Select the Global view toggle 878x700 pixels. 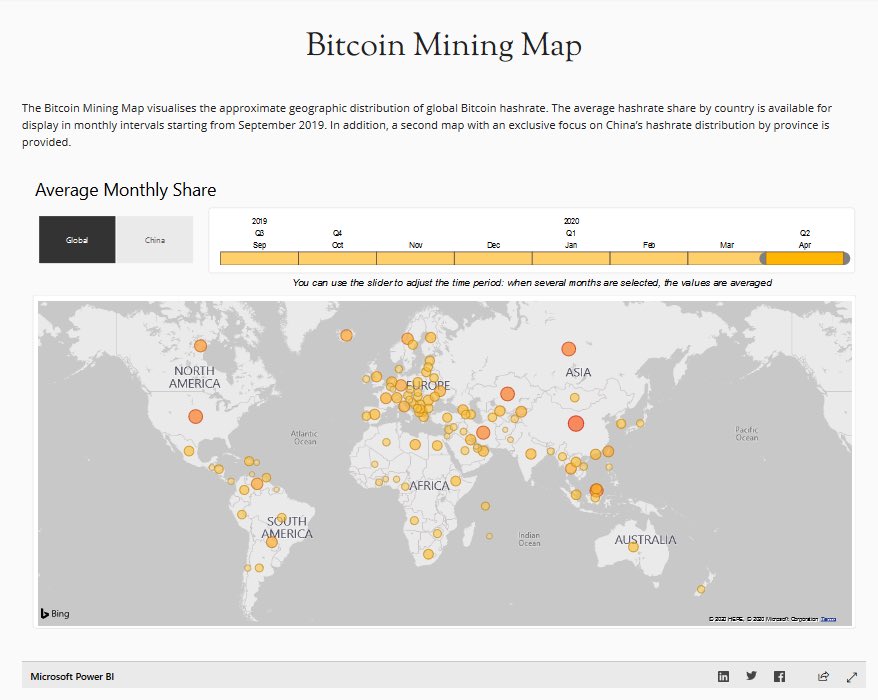pos(78,239)
